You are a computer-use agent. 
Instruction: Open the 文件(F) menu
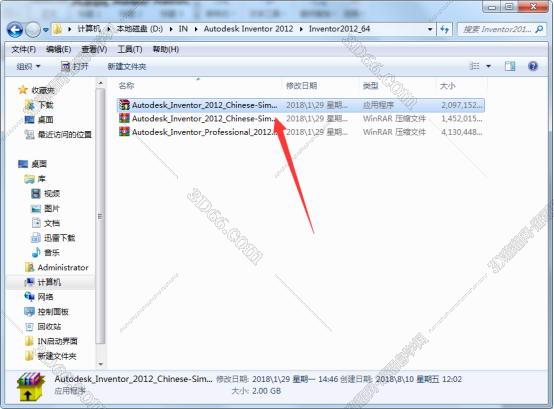tap(24, 49)
